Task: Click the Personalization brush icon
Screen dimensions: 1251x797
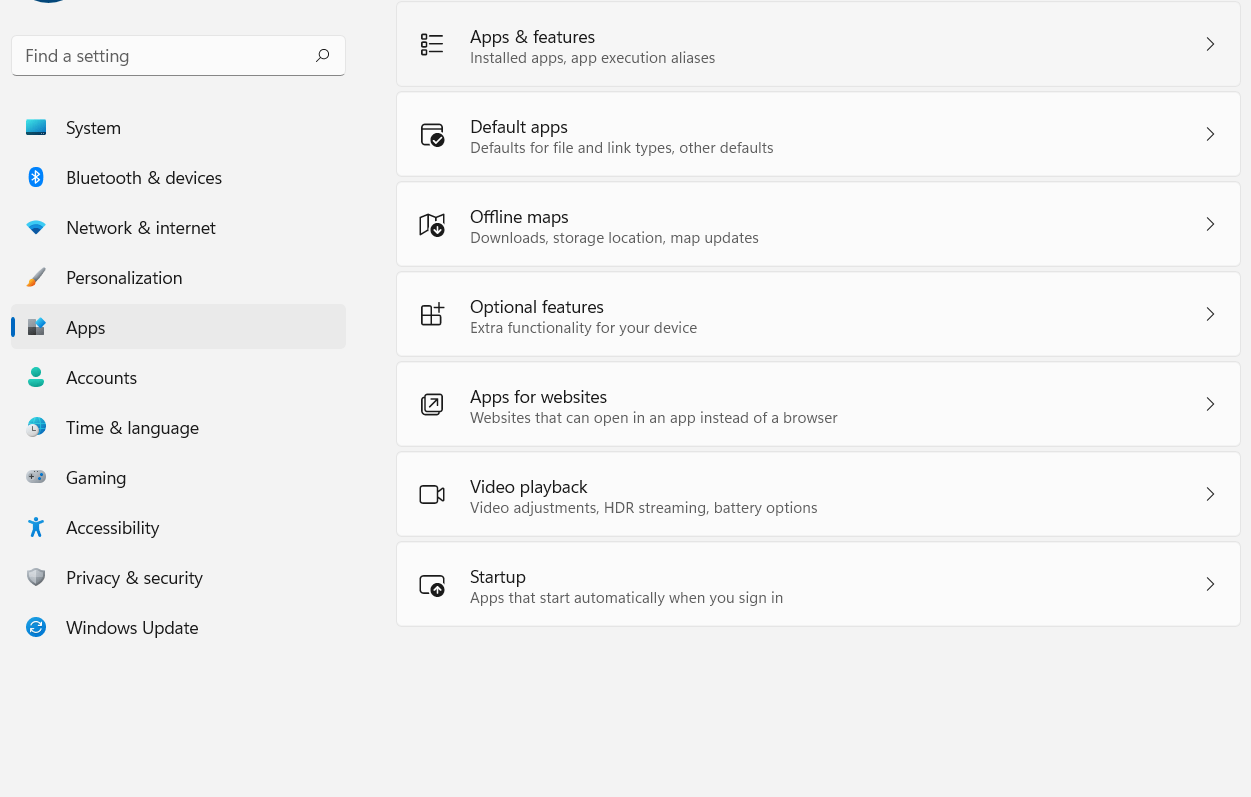Action: (36, 277)
